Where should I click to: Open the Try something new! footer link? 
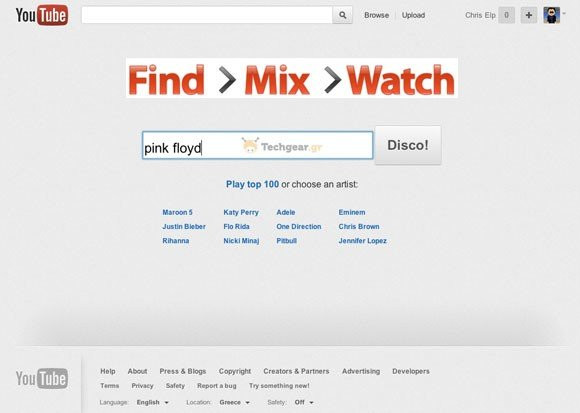(x=279, y=386)
